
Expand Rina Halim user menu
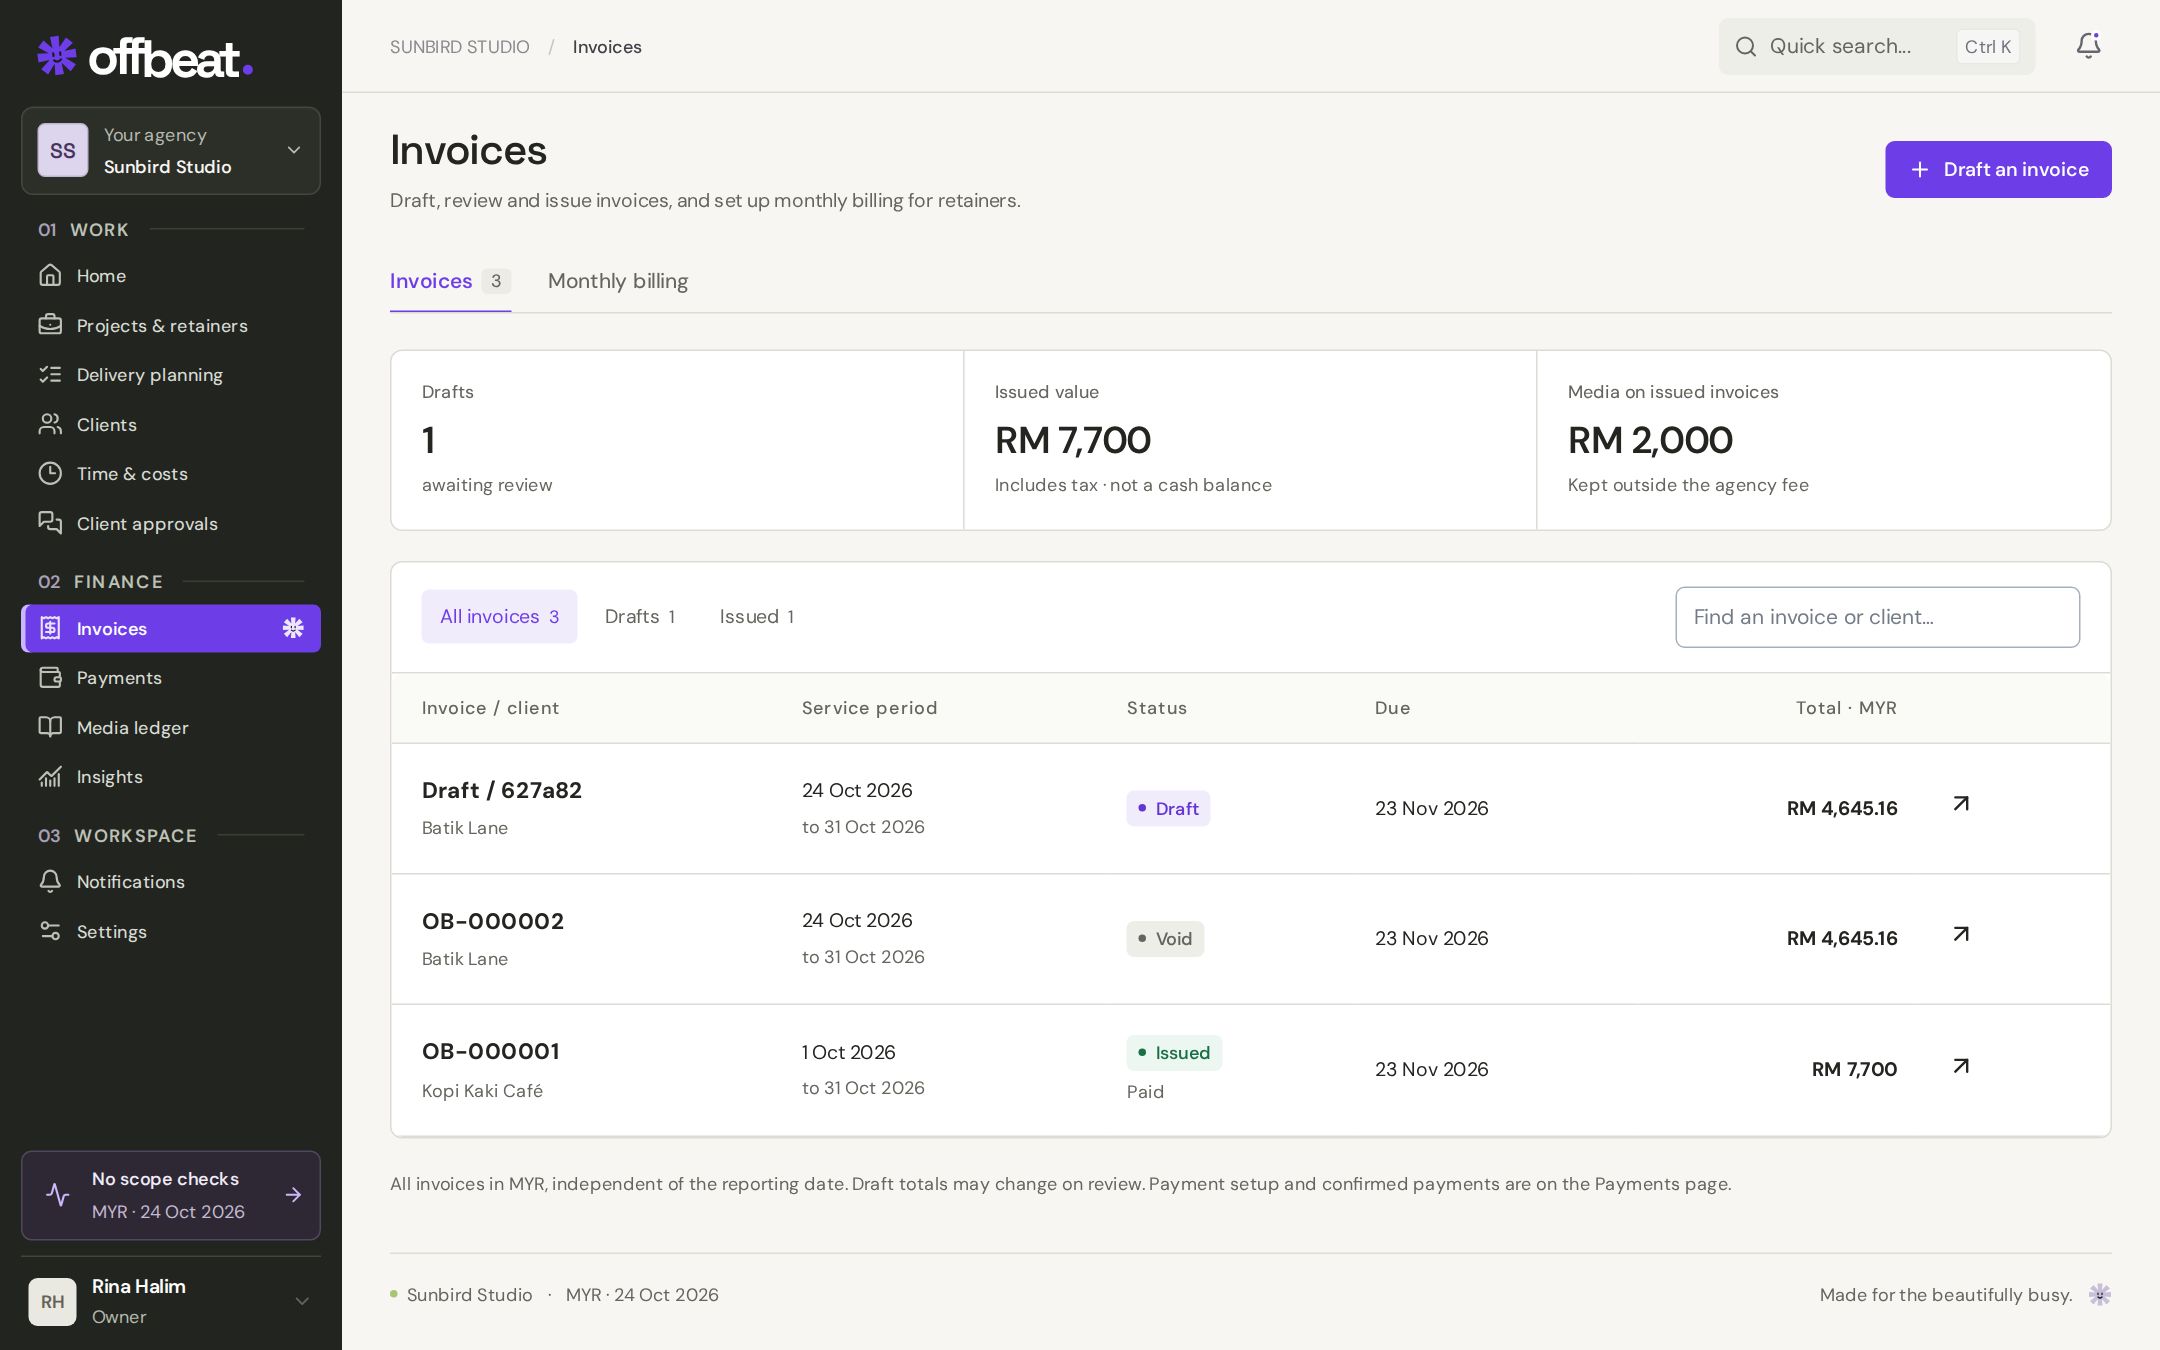[171, 1301]
